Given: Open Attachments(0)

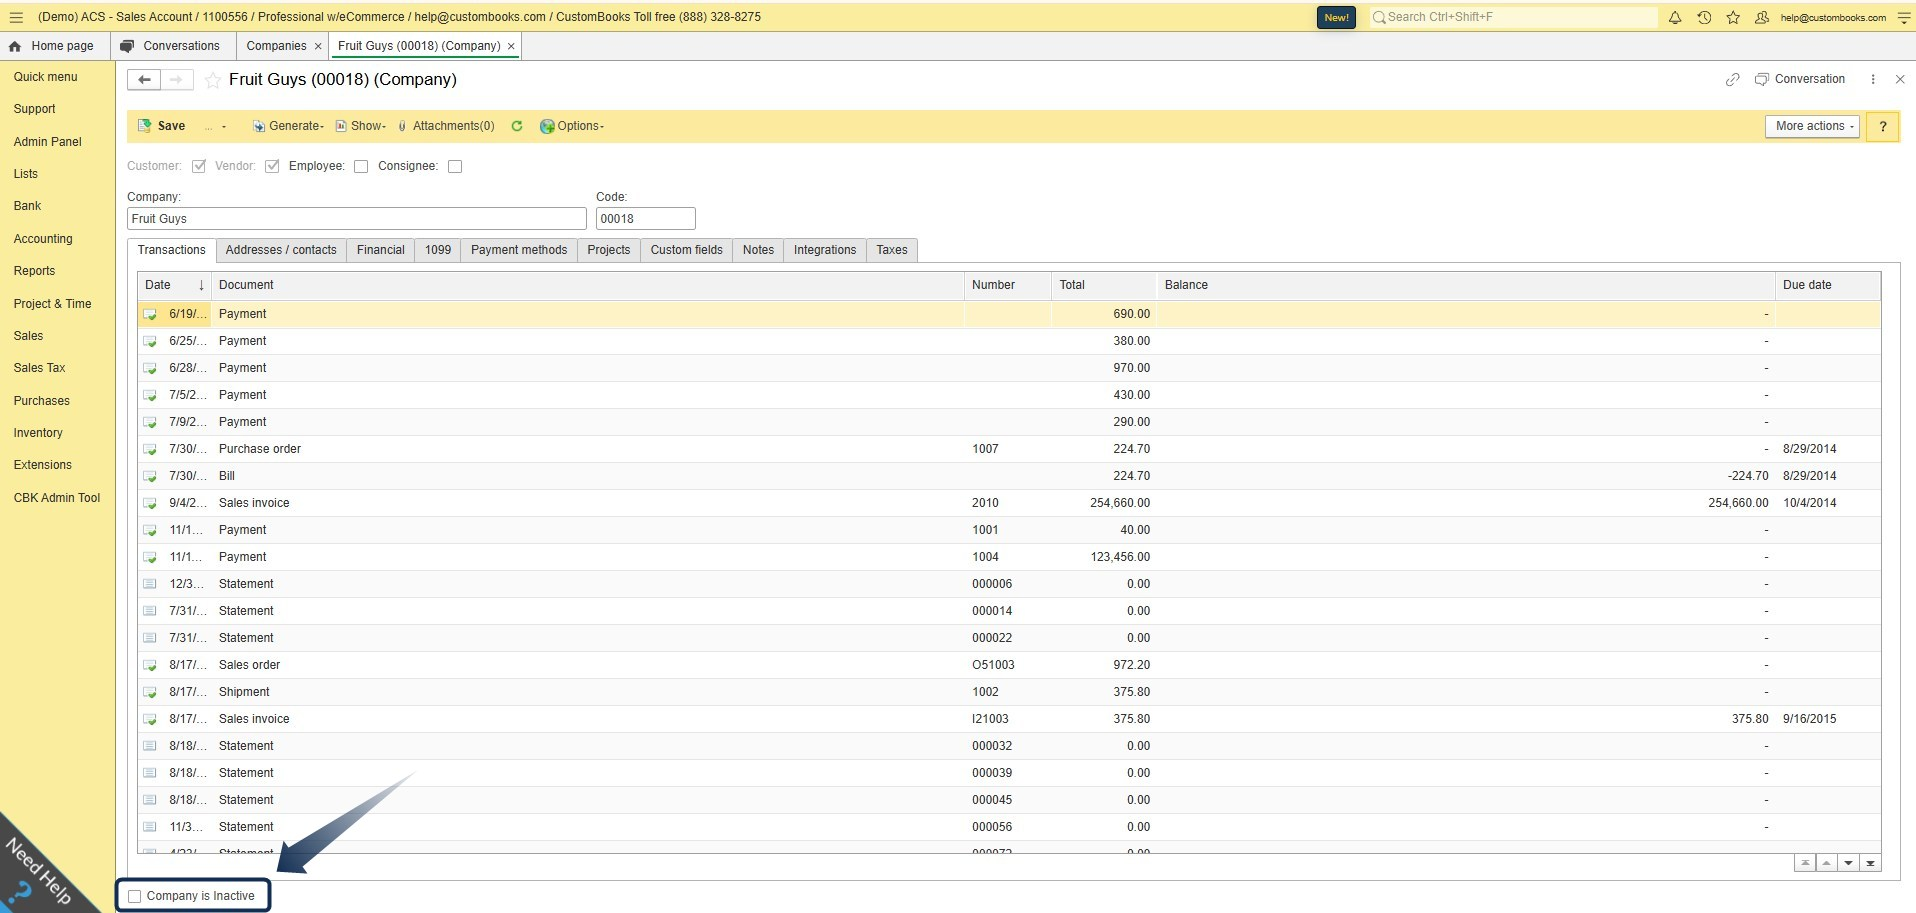Looking at the screenshot, I should point(446,126).
